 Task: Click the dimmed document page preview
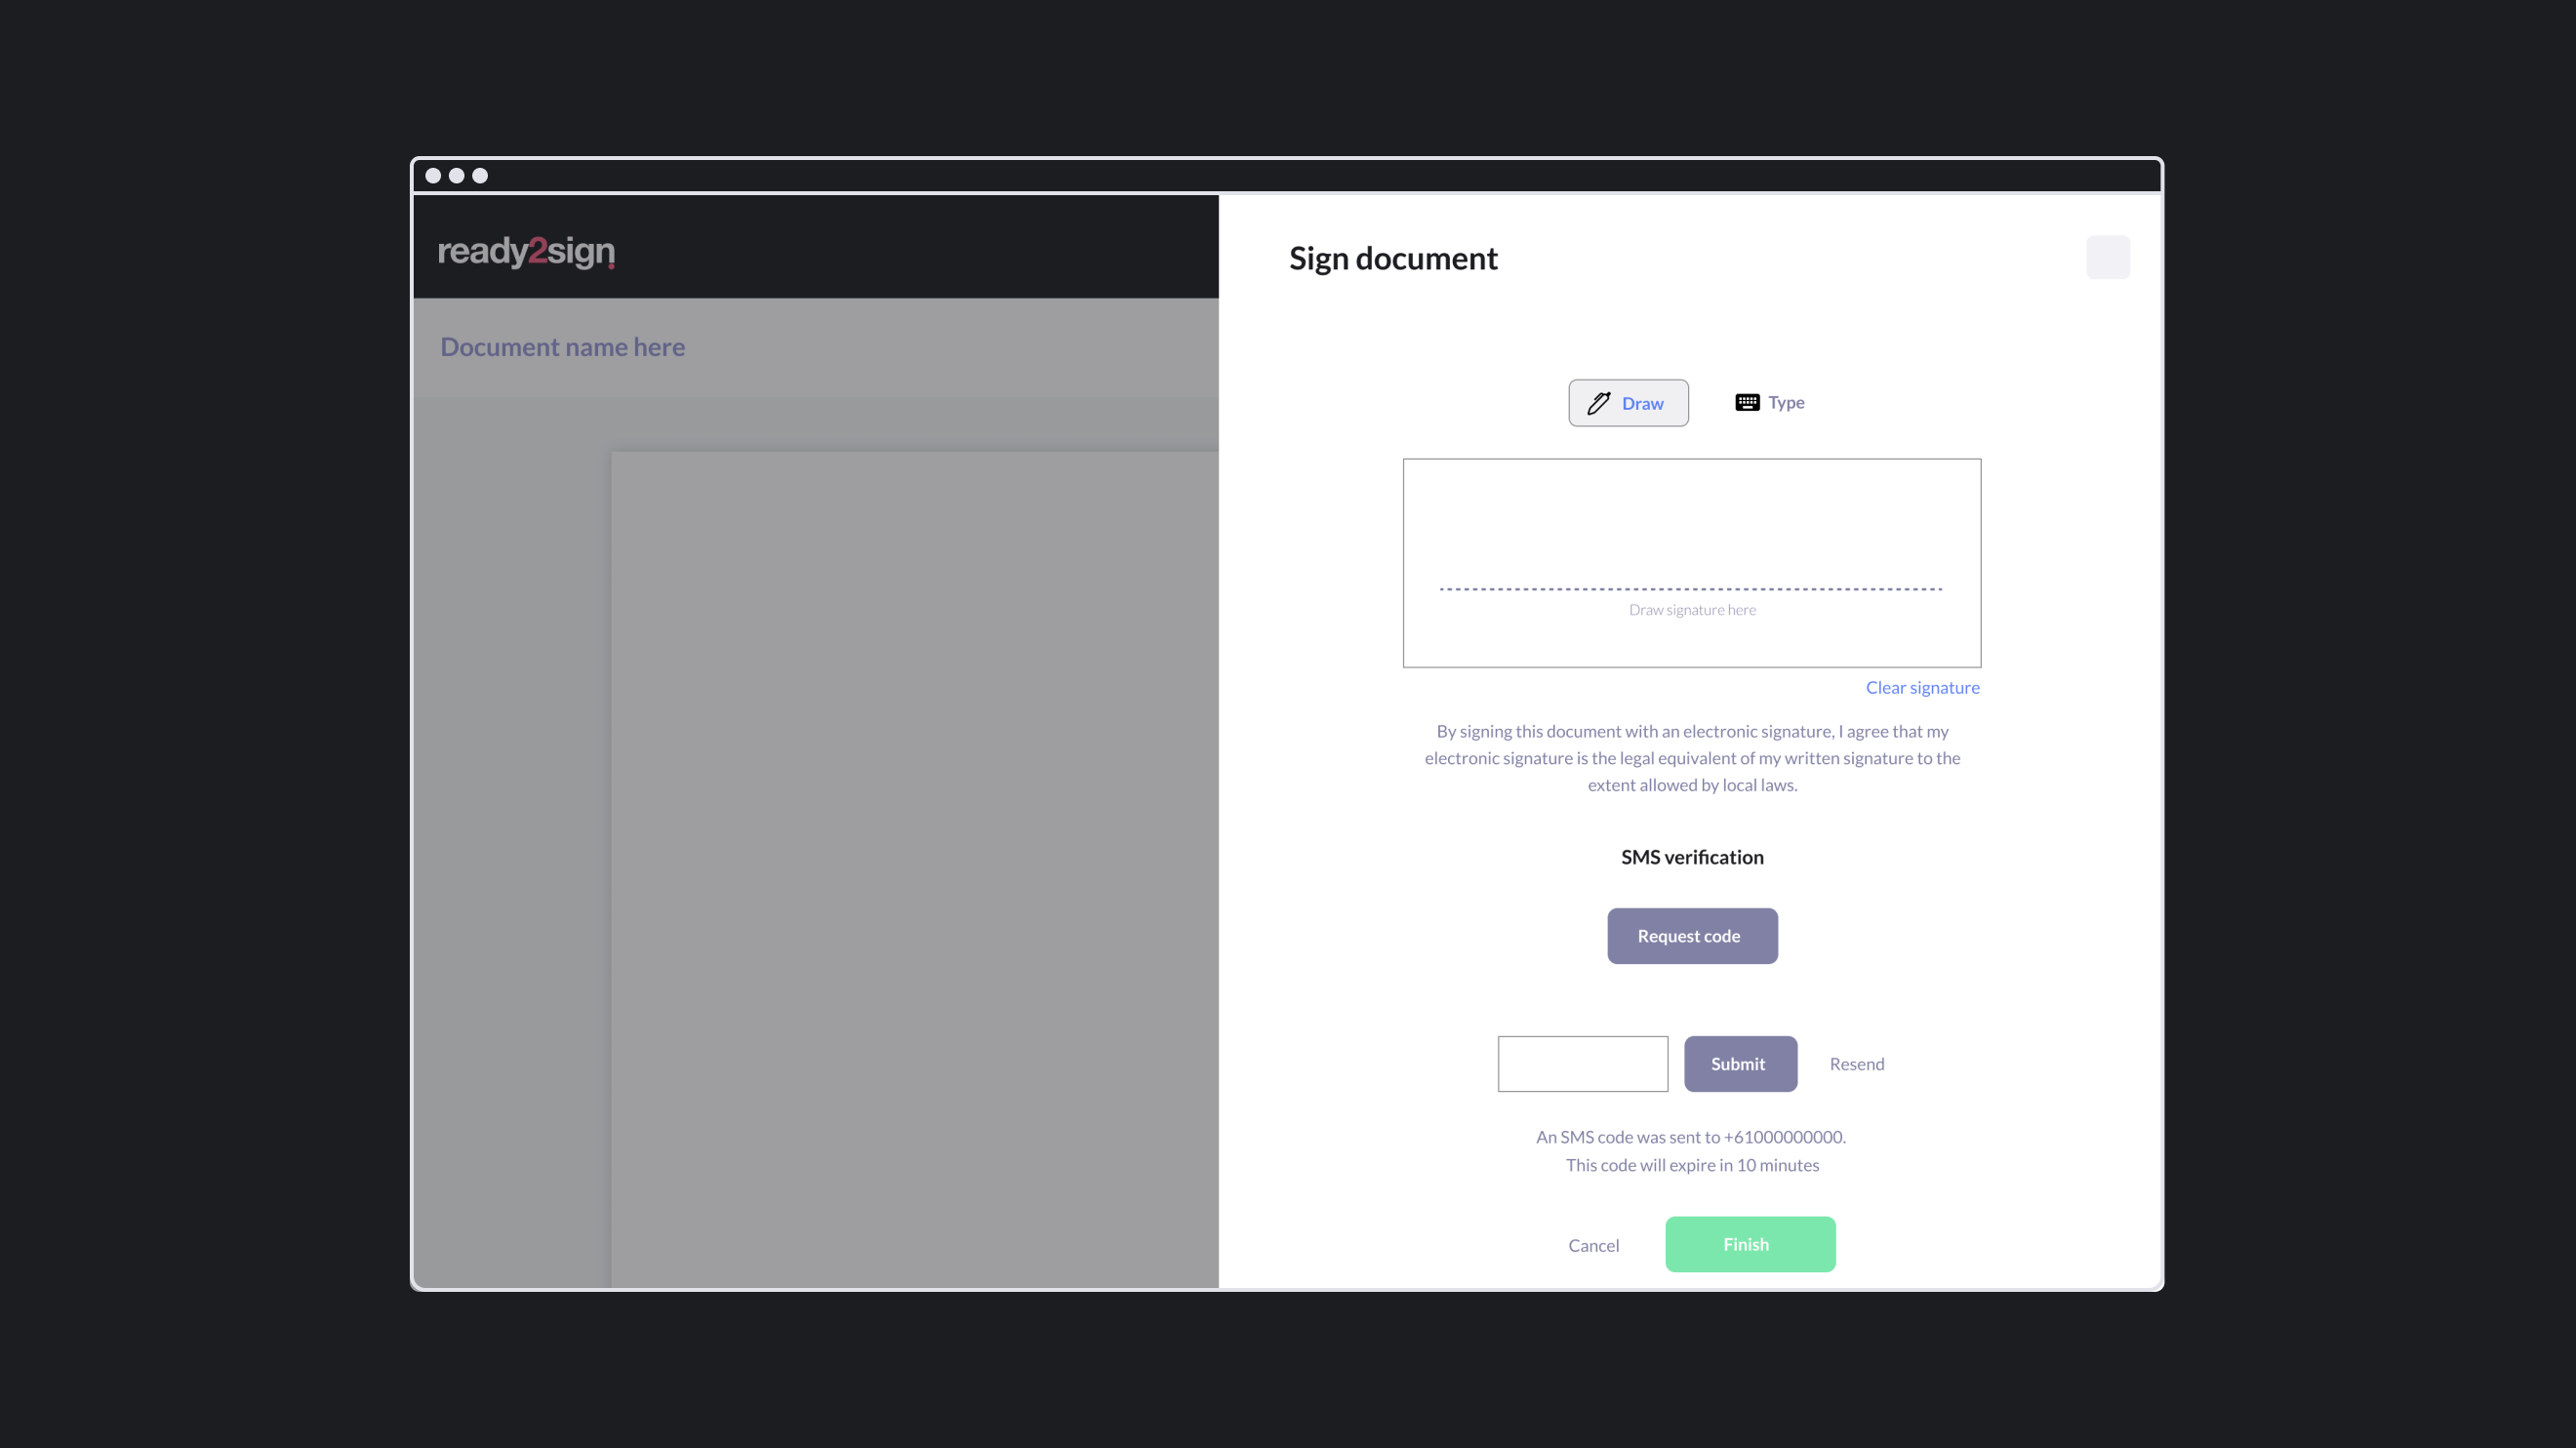[915, 869]
